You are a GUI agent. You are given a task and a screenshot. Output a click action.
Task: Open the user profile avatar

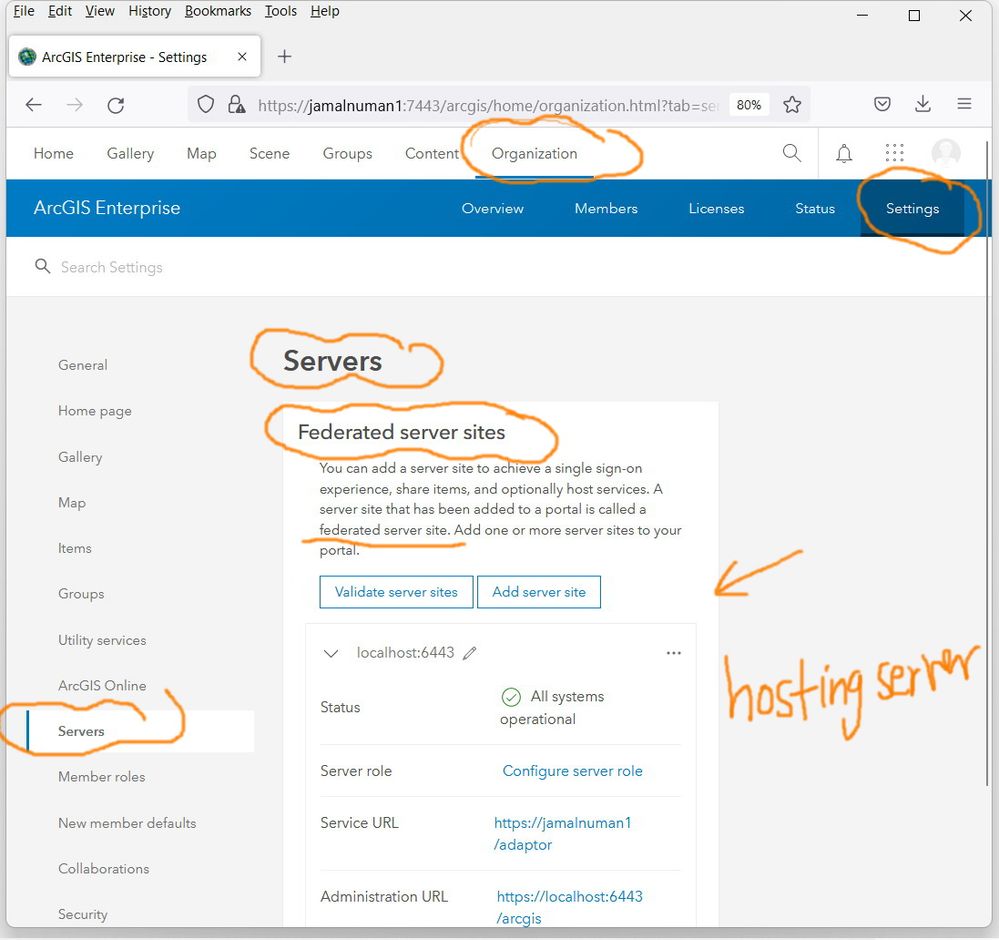click(946, 153)
